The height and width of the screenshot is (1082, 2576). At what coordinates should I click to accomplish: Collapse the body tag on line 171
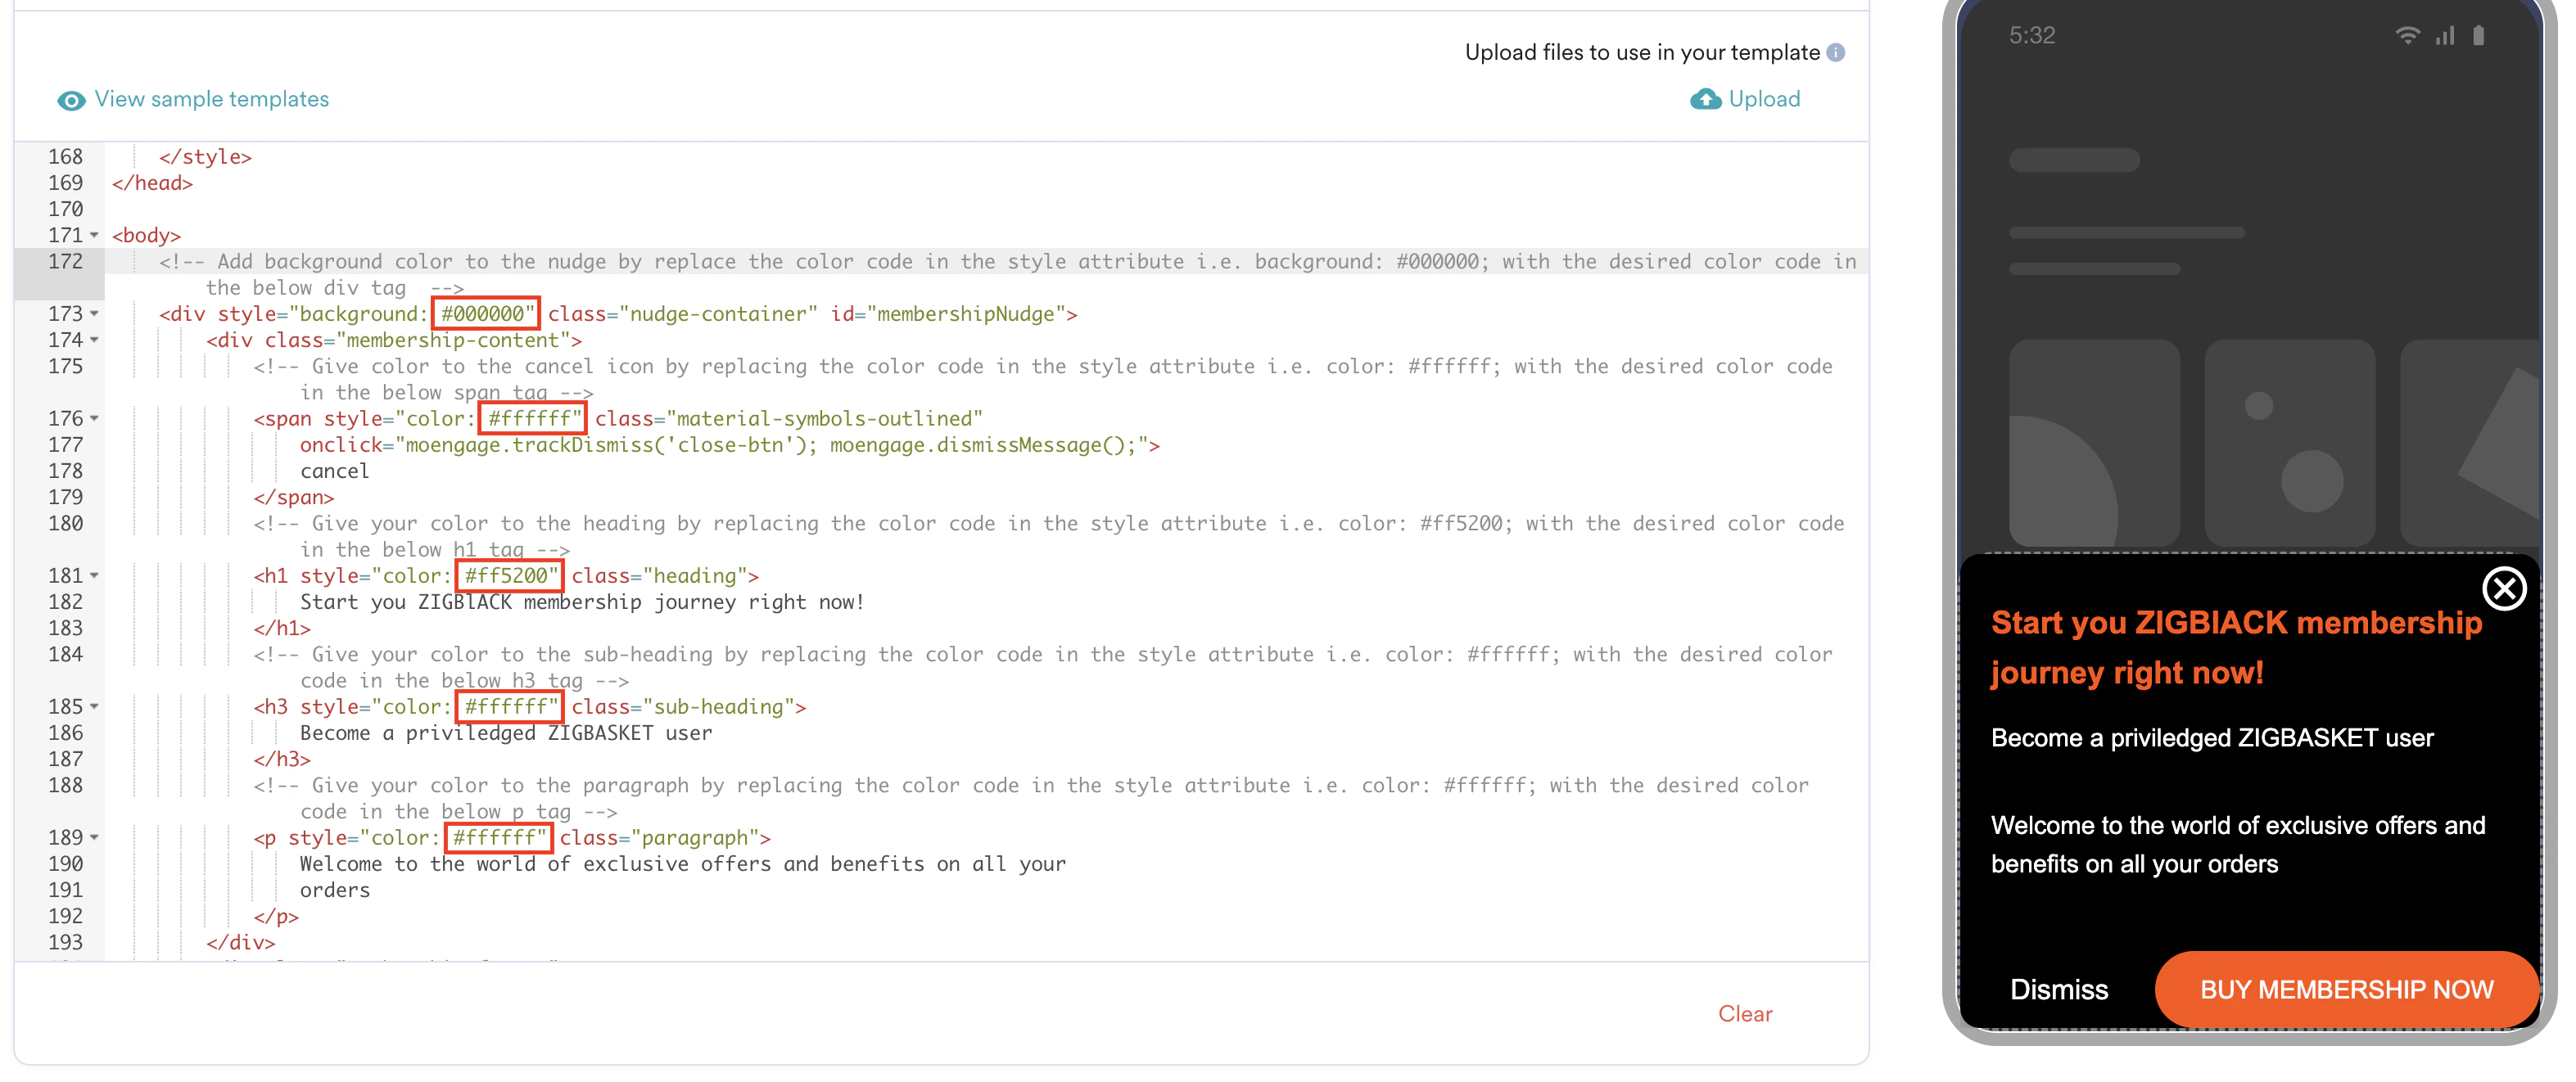click(95, 236)
